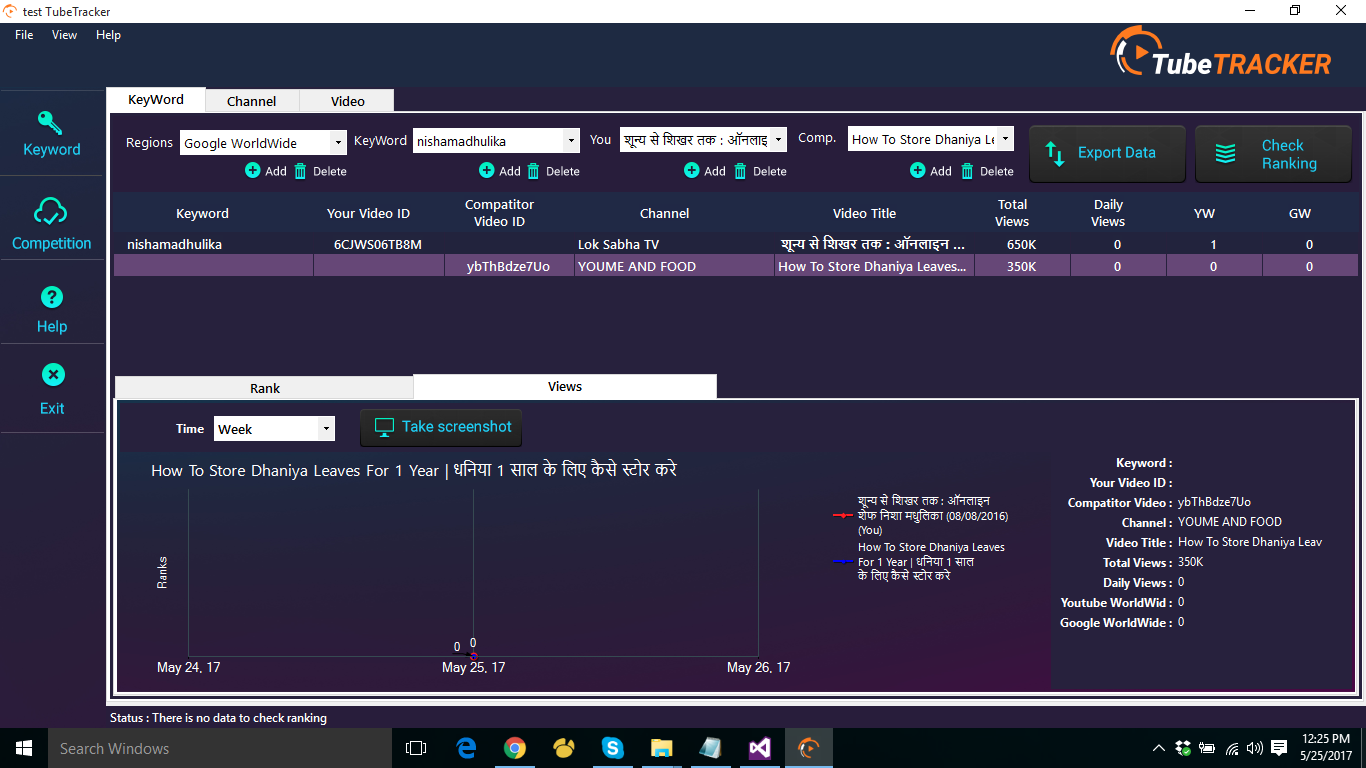Select the Views chart tab

(565, 386)
